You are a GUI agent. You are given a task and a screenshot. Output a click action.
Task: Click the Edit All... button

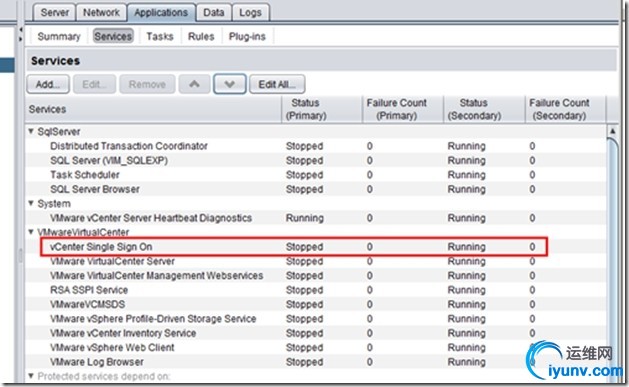(x=277, y=84)
